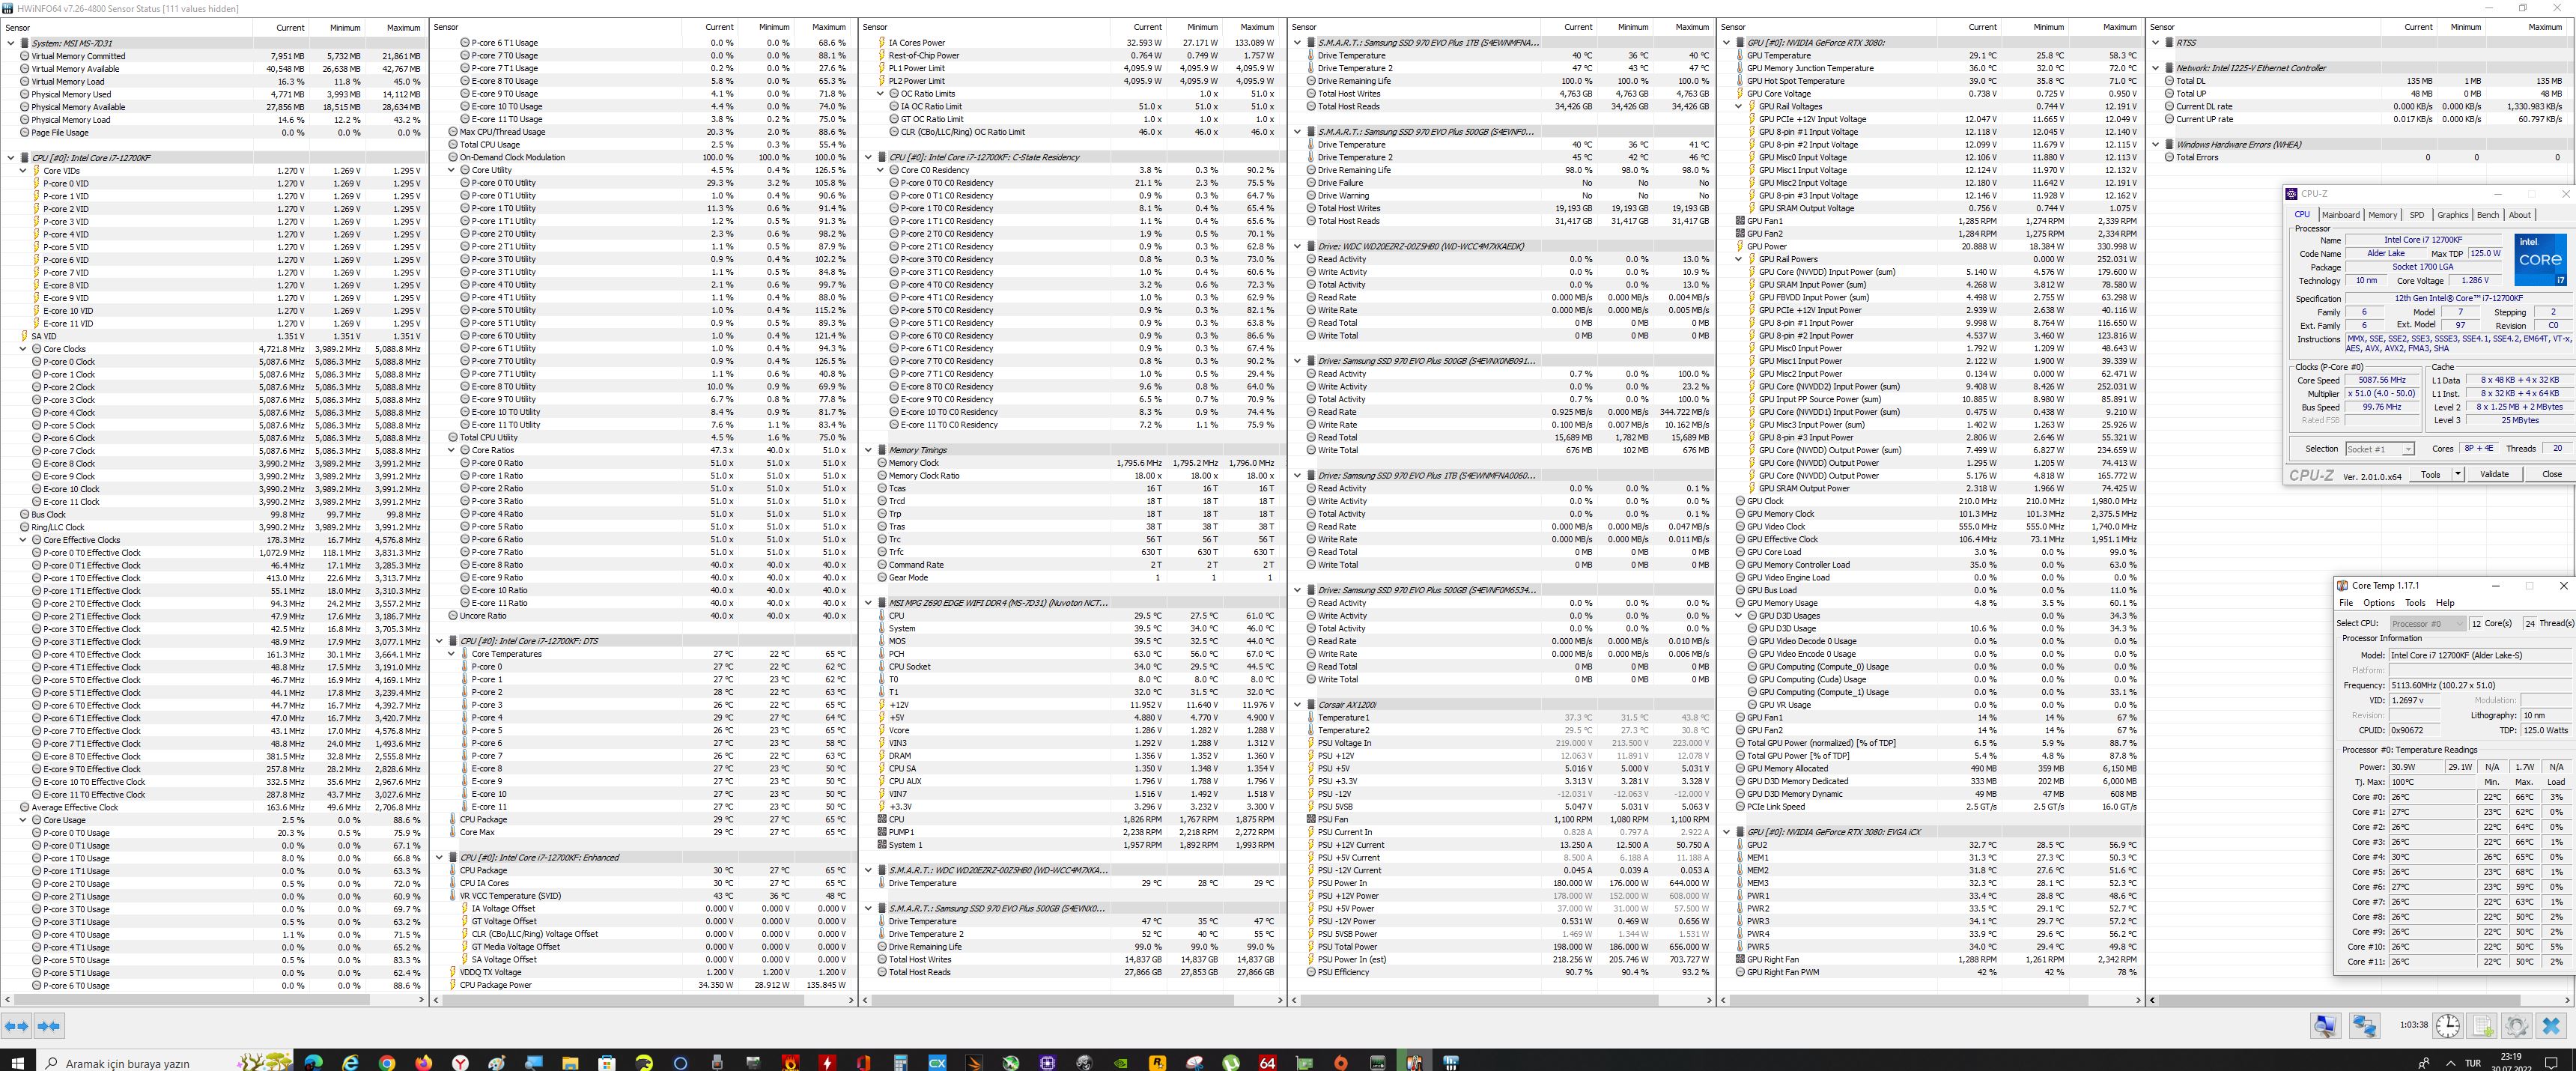Viewport: 2576px width, 1071px height.
Task: Open Internet Explorer from the taskbar
Action: 350,1063
